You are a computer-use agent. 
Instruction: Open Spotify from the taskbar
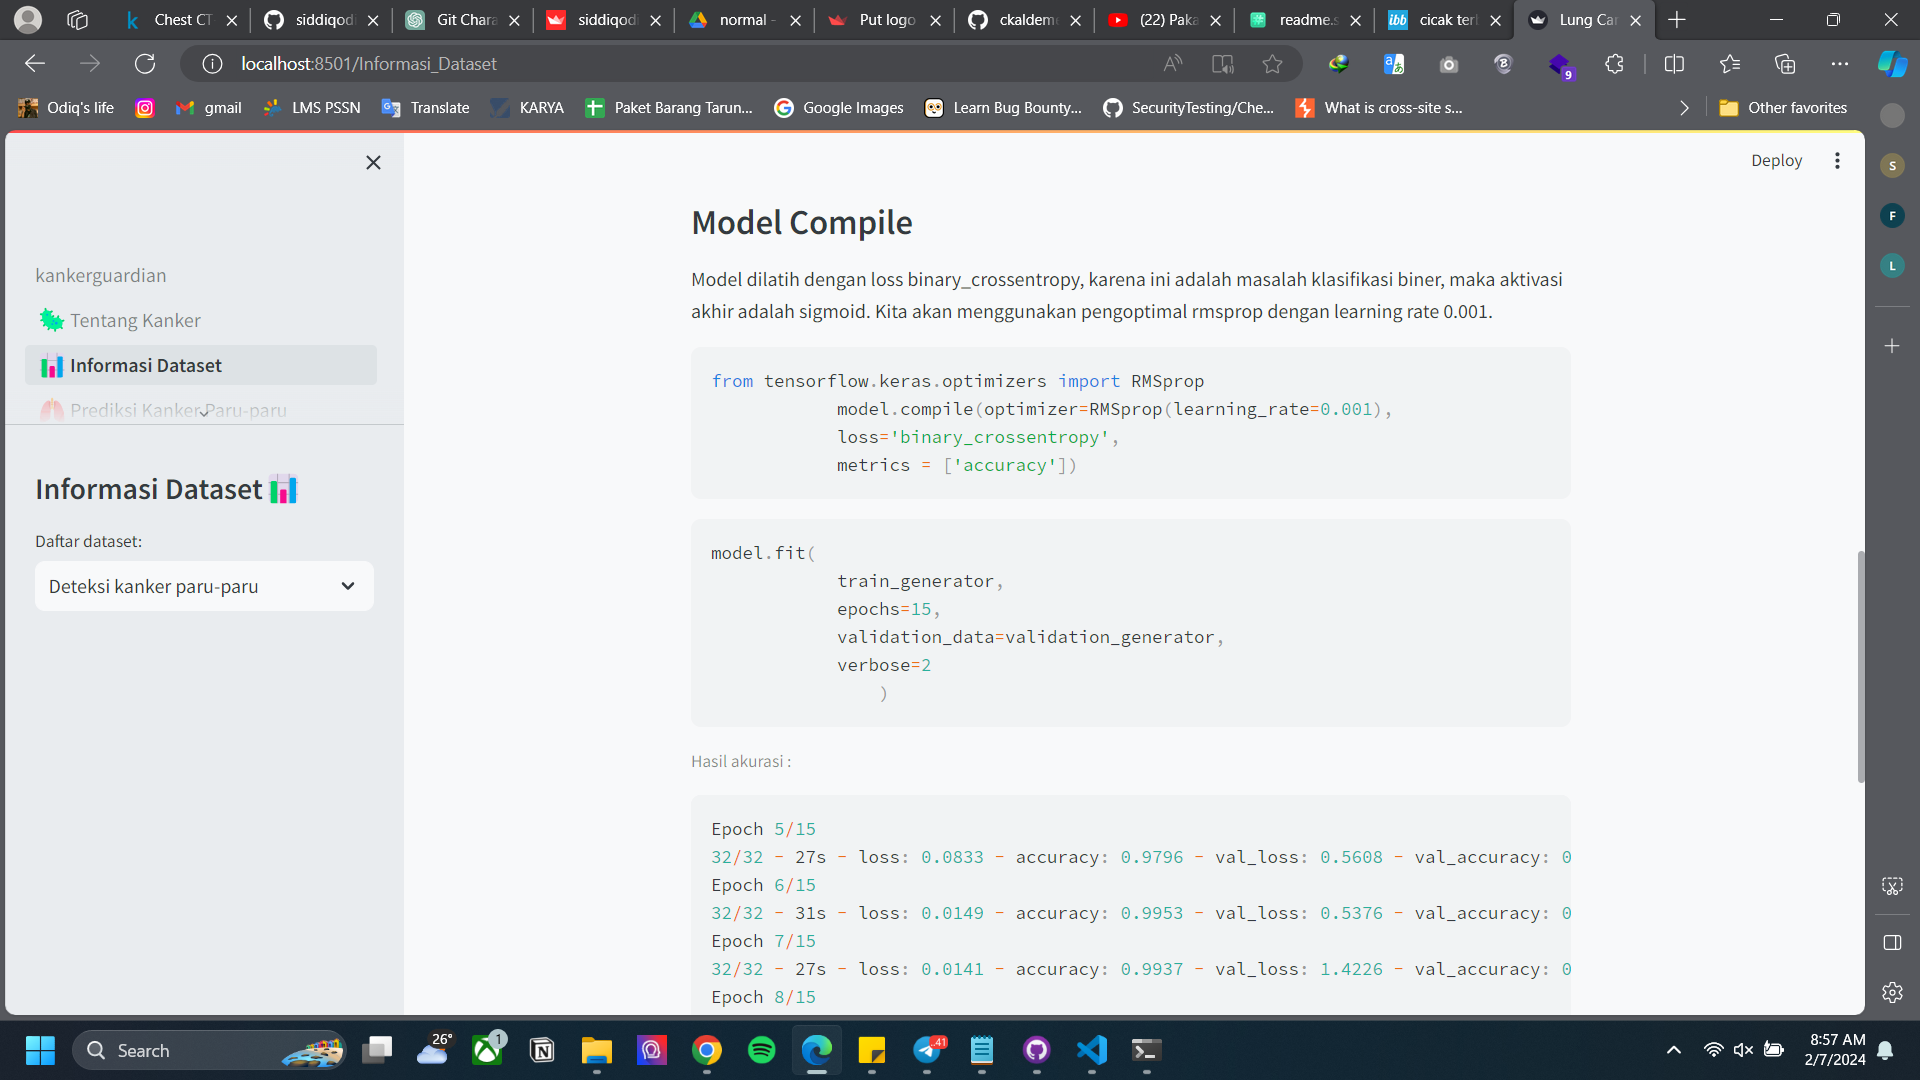click(x=762, y=1050)
